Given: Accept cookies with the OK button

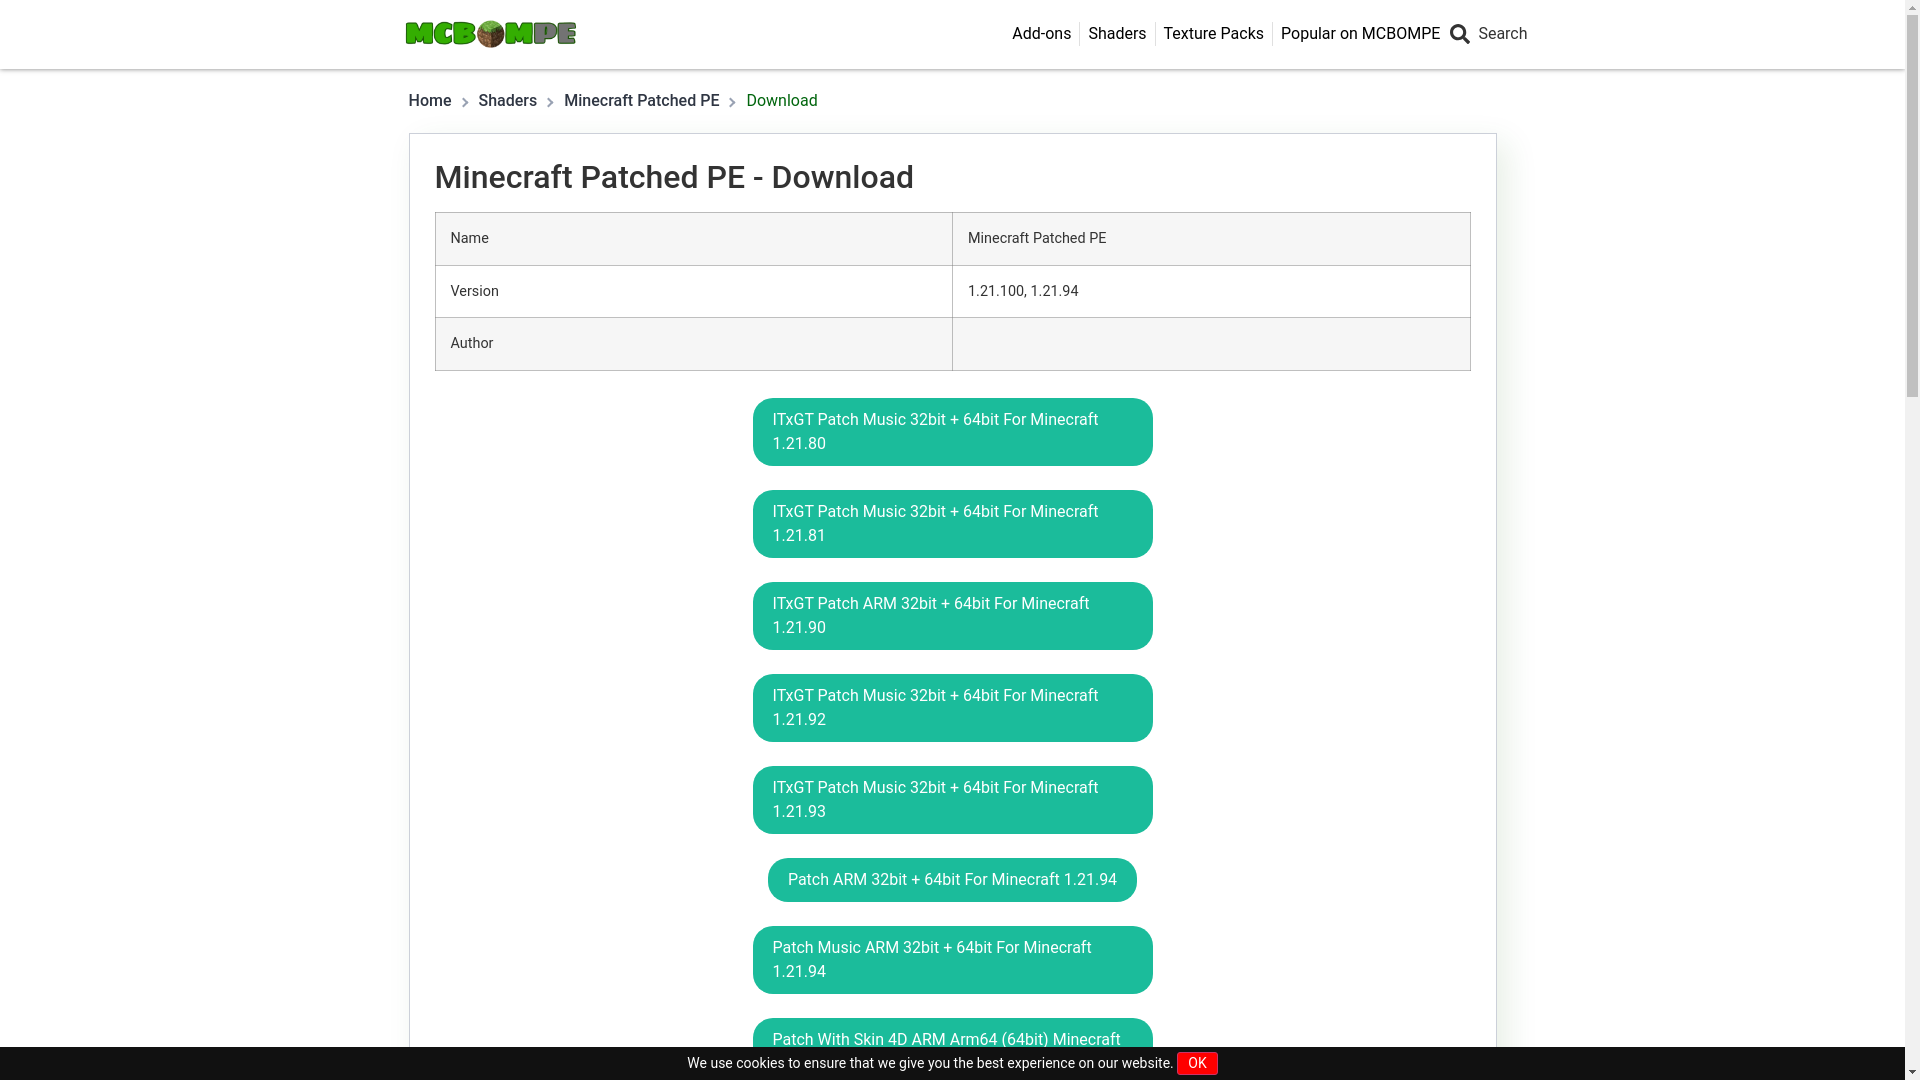Looking at the screenshot, I should click(1197, 1063).
